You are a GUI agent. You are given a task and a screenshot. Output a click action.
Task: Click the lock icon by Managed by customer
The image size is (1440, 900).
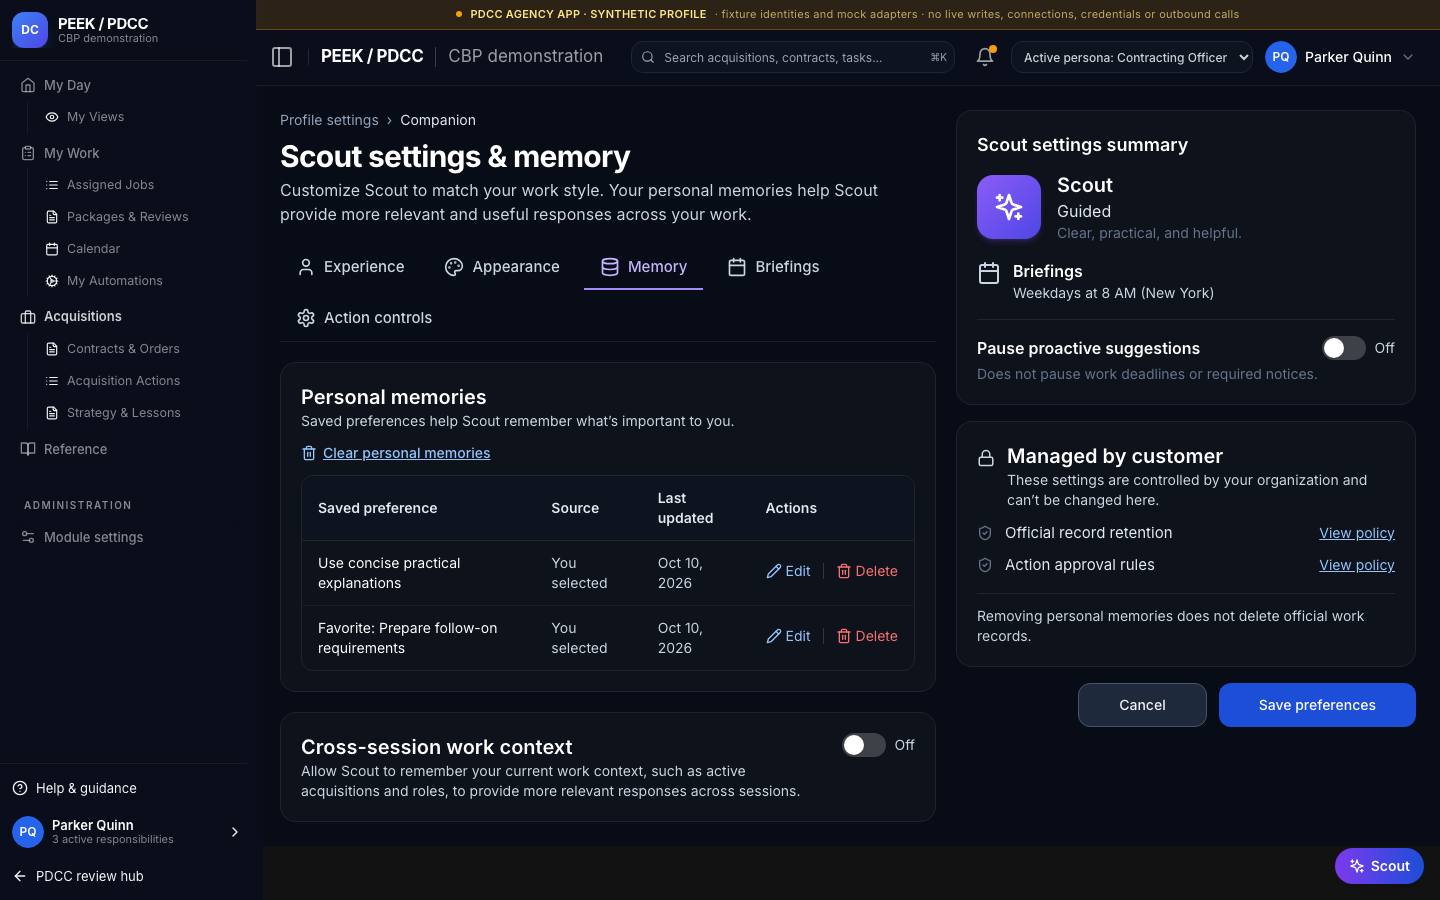click(986, 458)
